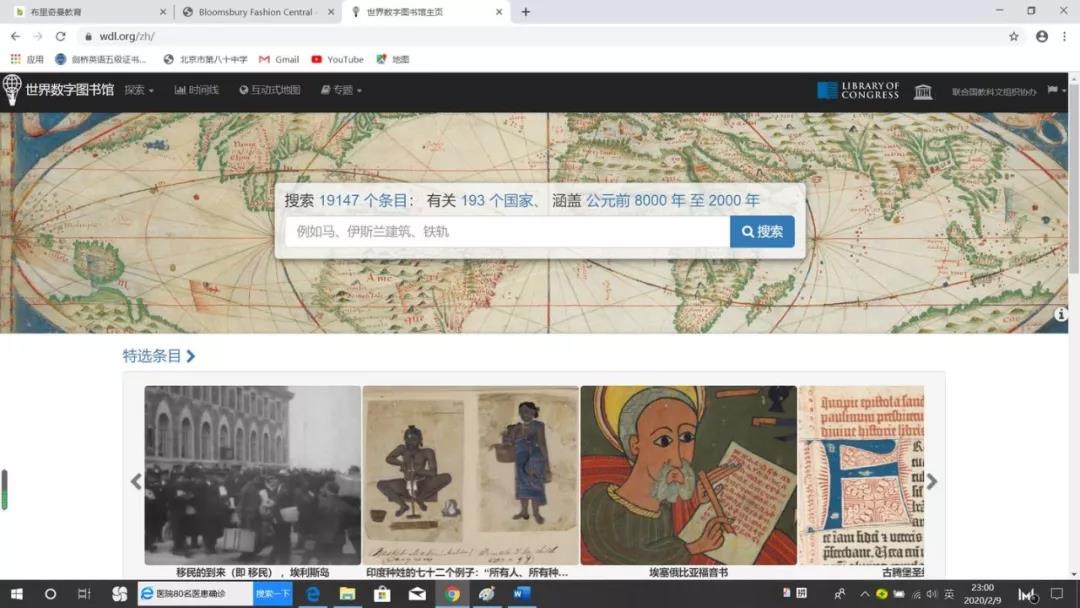
Task: Click the search input field on banner
Action: pos(507,232)
